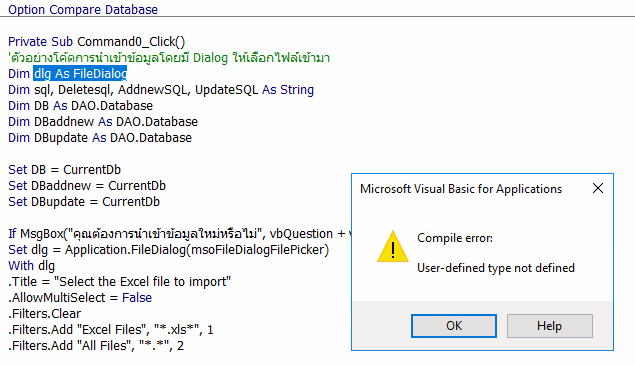The height and width of the screenshot is (365, 635).
Task: Click the highlighted 'dlg As FileDialog' text
Action: (80, 74)
